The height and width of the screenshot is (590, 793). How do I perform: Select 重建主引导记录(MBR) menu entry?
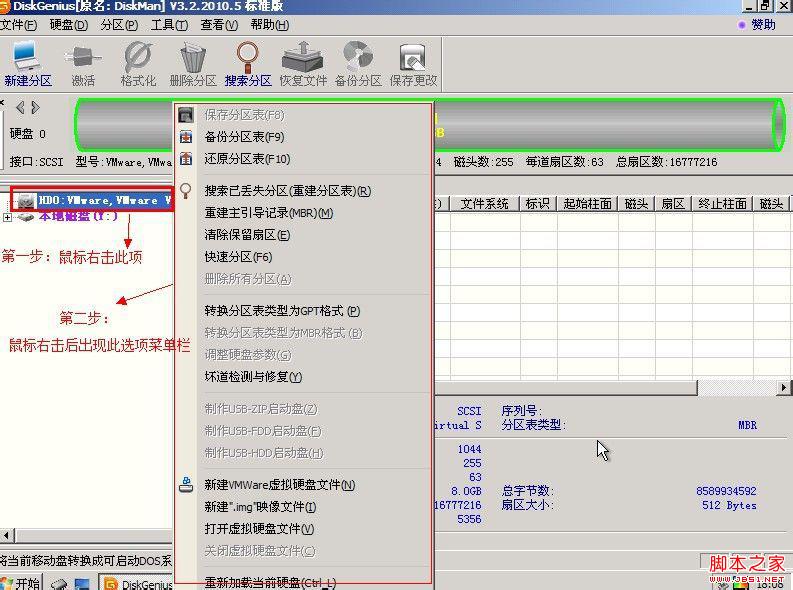(302, 213)
